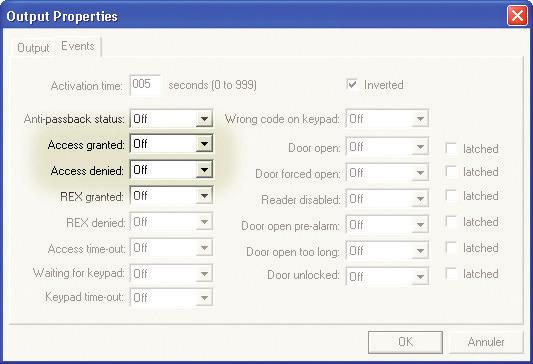Viewport: 533px width, 364px height.
Task: Expand the Wrong code on keypad dropdown
Action: pos(387,119)
